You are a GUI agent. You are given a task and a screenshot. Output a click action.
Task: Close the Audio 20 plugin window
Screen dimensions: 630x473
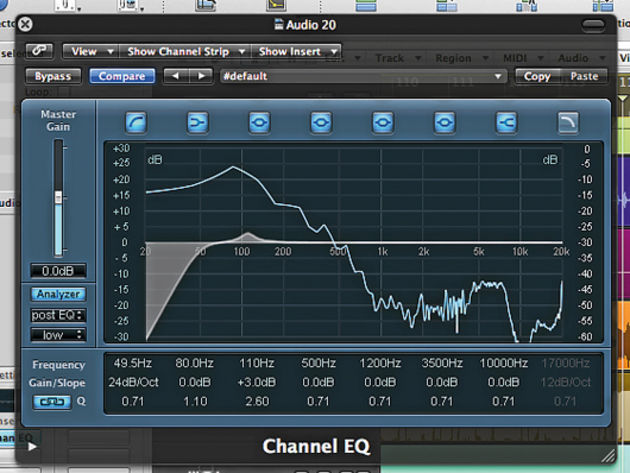point(25,24)
